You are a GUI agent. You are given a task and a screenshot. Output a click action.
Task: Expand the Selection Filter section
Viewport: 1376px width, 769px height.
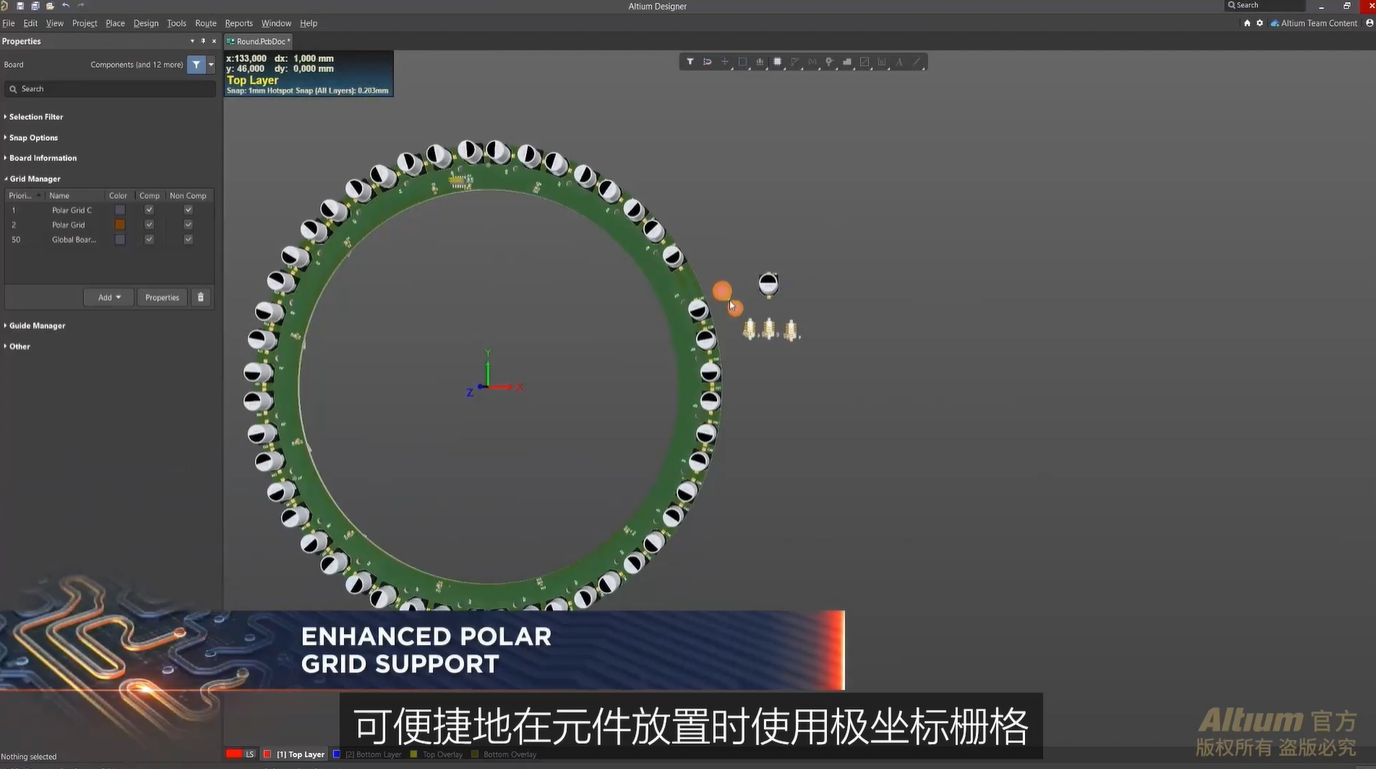tap(36, 117)
